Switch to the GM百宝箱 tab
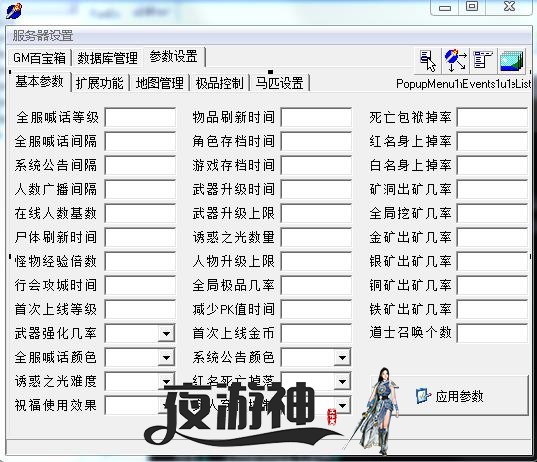Image resolution: width=537 pixels, height=462 pixels. coord(39,58)
